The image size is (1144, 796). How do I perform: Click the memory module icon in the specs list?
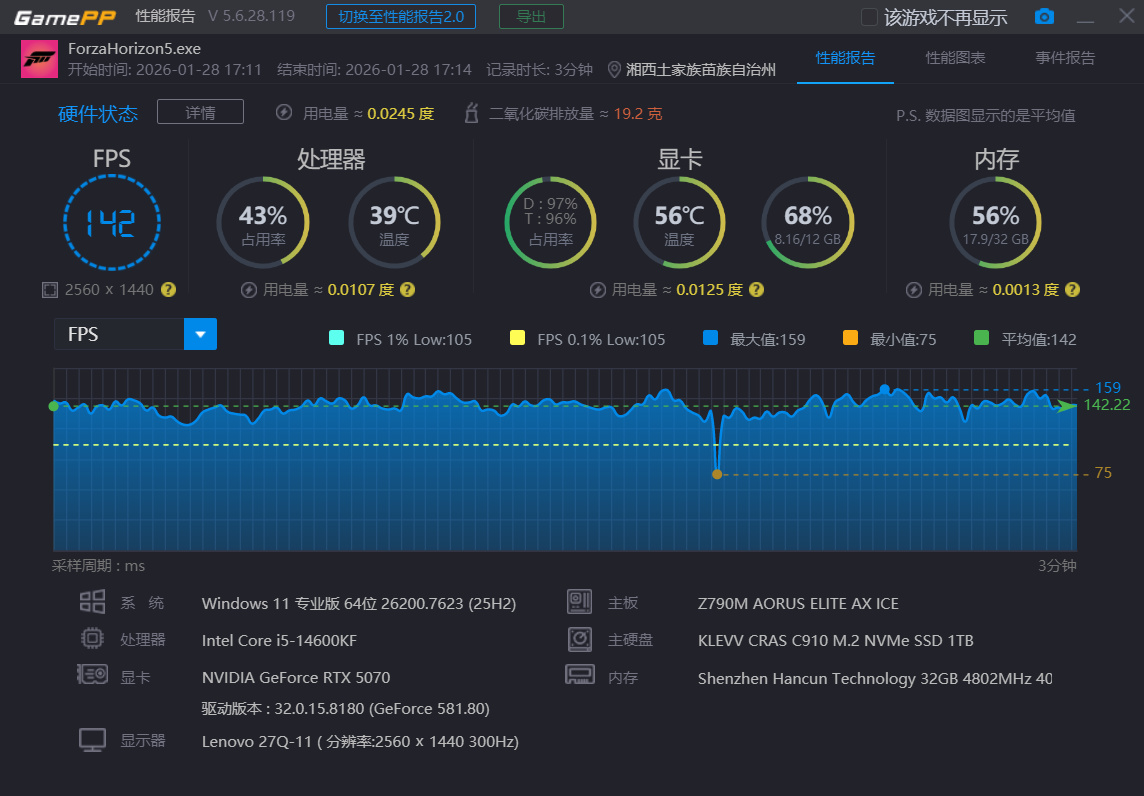(580, 674)
